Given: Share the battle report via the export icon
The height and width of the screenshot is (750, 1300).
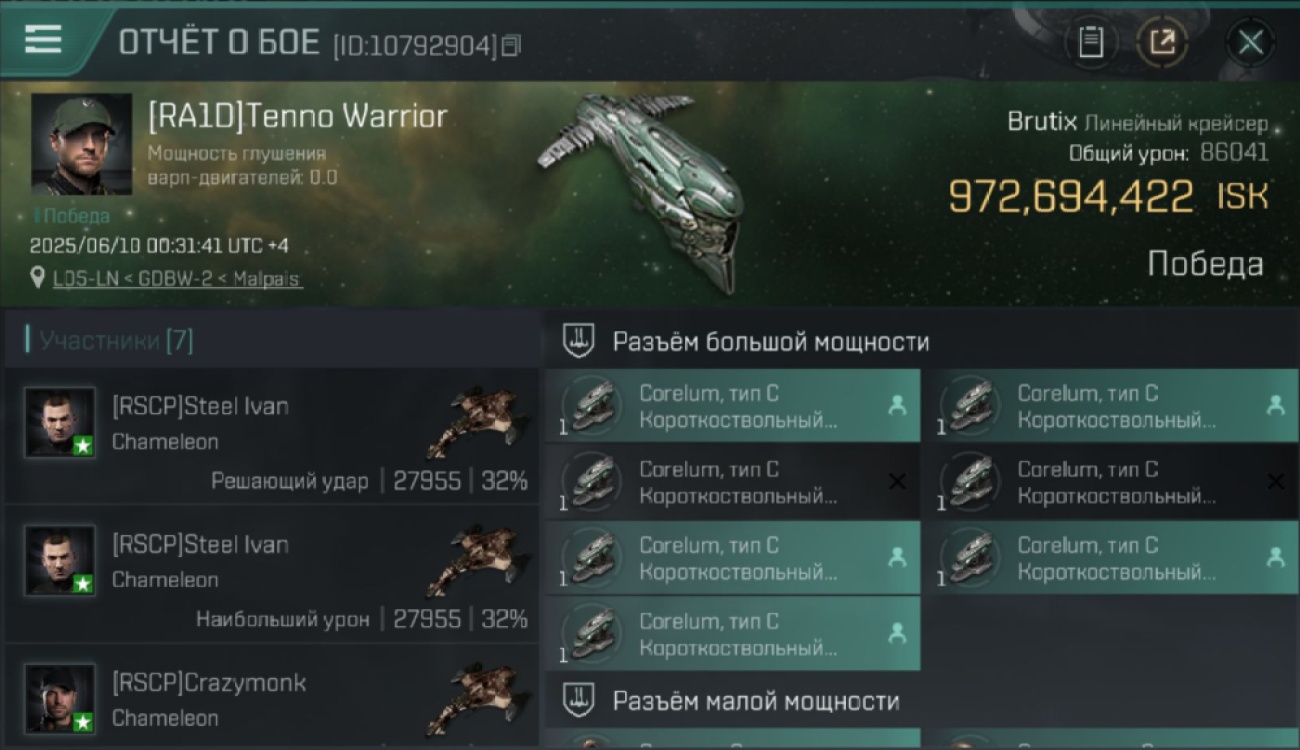Looking at the screenshot, I should click(1161, 42).
